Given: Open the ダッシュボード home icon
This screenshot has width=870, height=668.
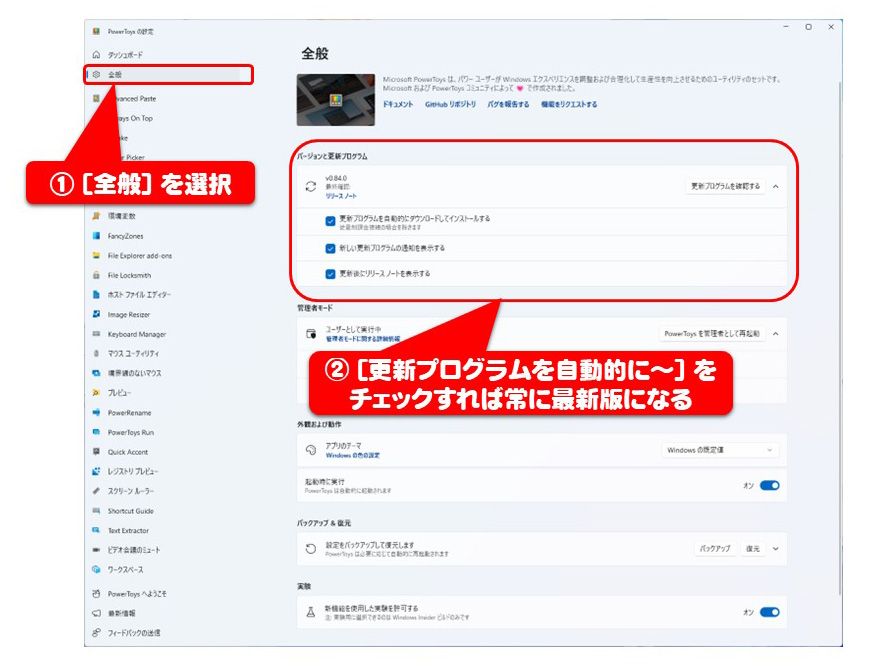Looking at the screenshot, I should pos(97,55).
